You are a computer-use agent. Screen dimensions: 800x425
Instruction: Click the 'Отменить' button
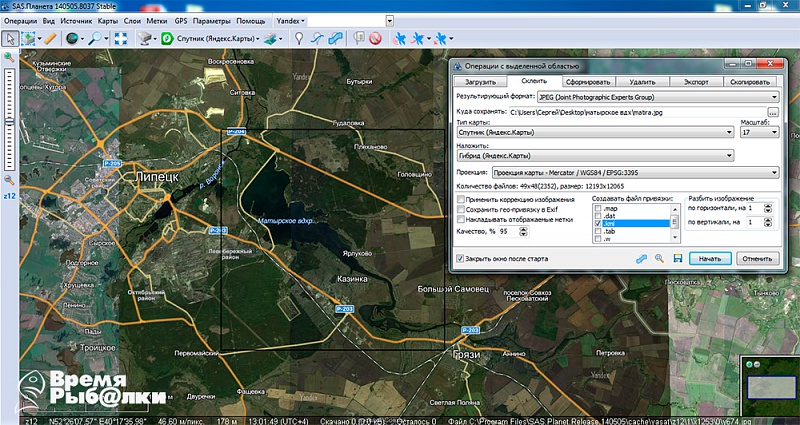(757, 259)
